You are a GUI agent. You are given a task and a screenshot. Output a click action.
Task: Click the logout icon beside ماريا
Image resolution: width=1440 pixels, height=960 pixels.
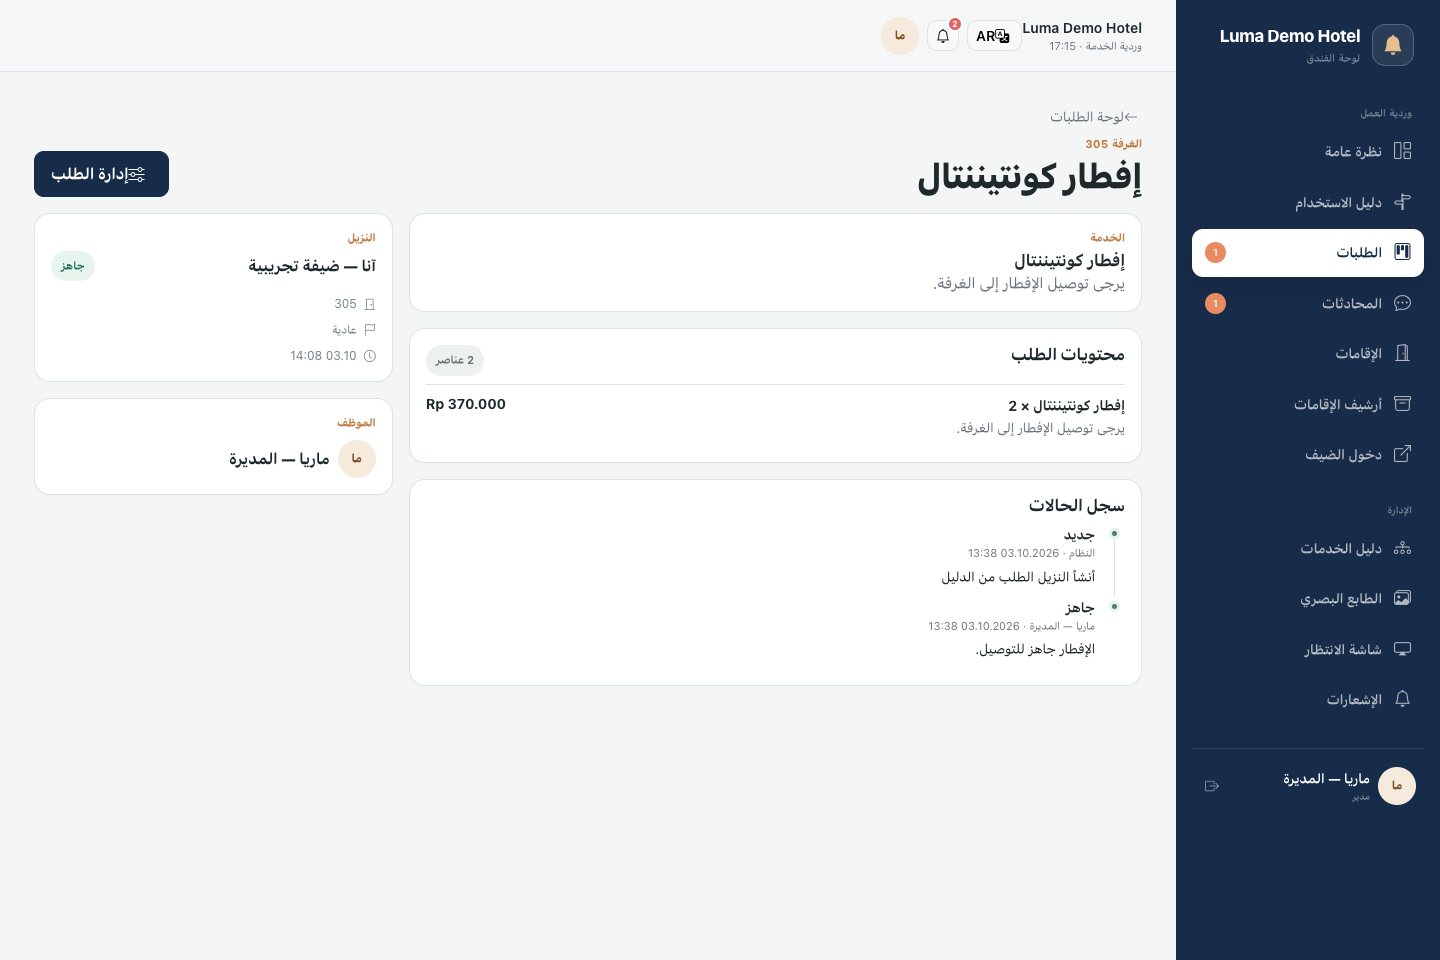click(1212, 786)
